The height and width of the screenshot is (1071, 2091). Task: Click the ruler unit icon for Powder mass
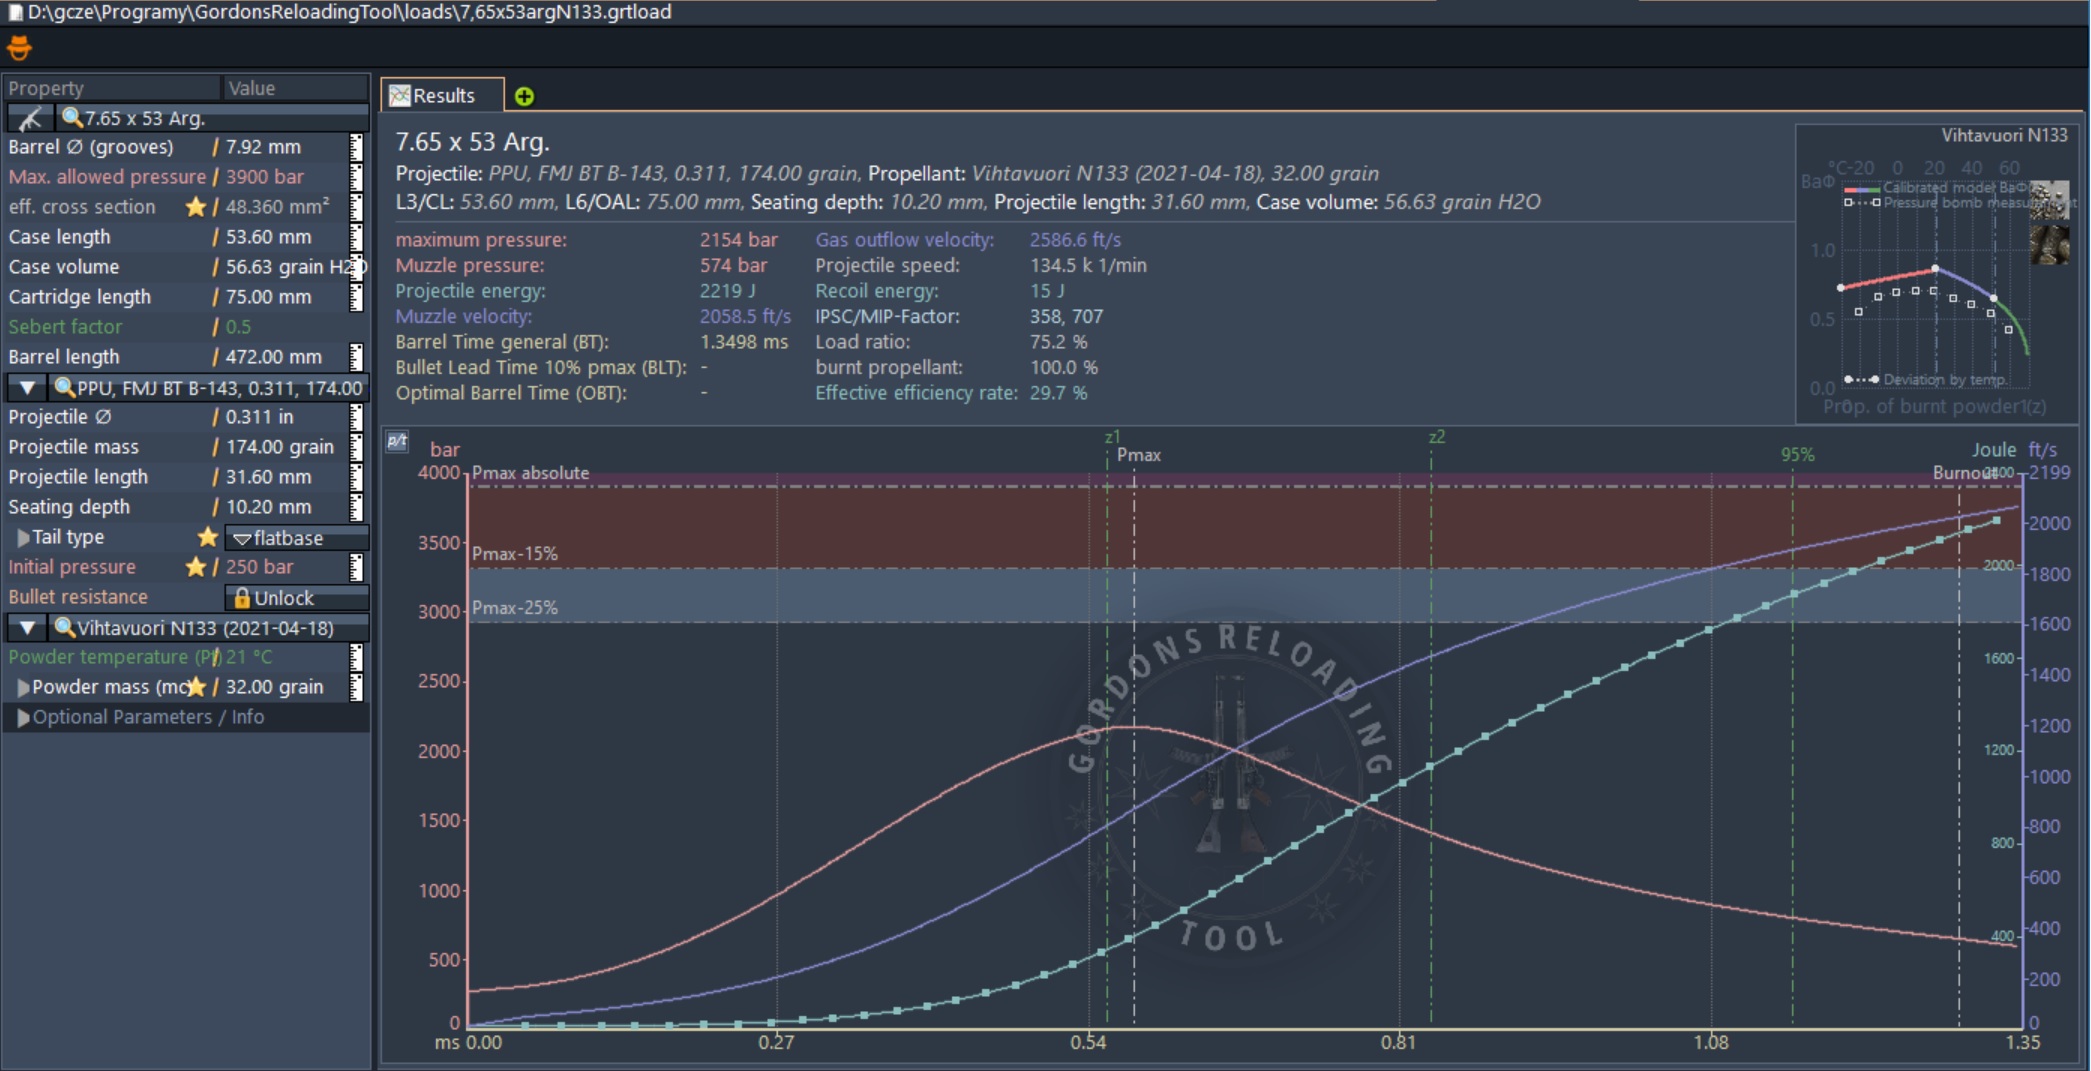click(356, 687)
